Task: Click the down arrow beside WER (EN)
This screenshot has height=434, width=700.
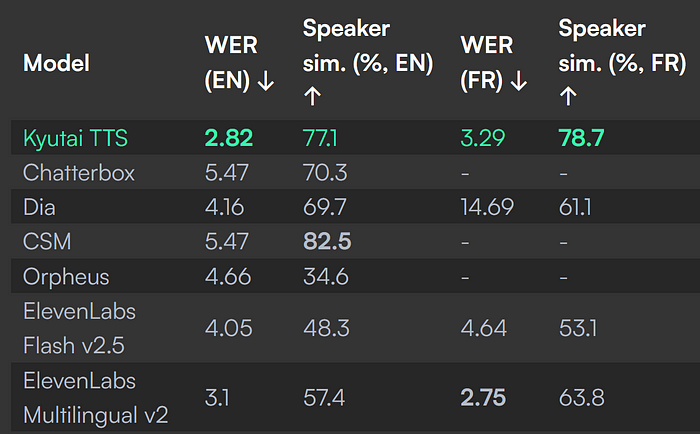Action: 266,81
